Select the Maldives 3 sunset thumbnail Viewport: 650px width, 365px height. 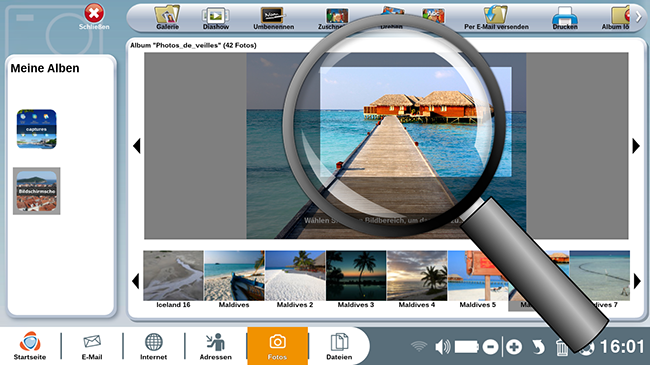tap(356, 279)
